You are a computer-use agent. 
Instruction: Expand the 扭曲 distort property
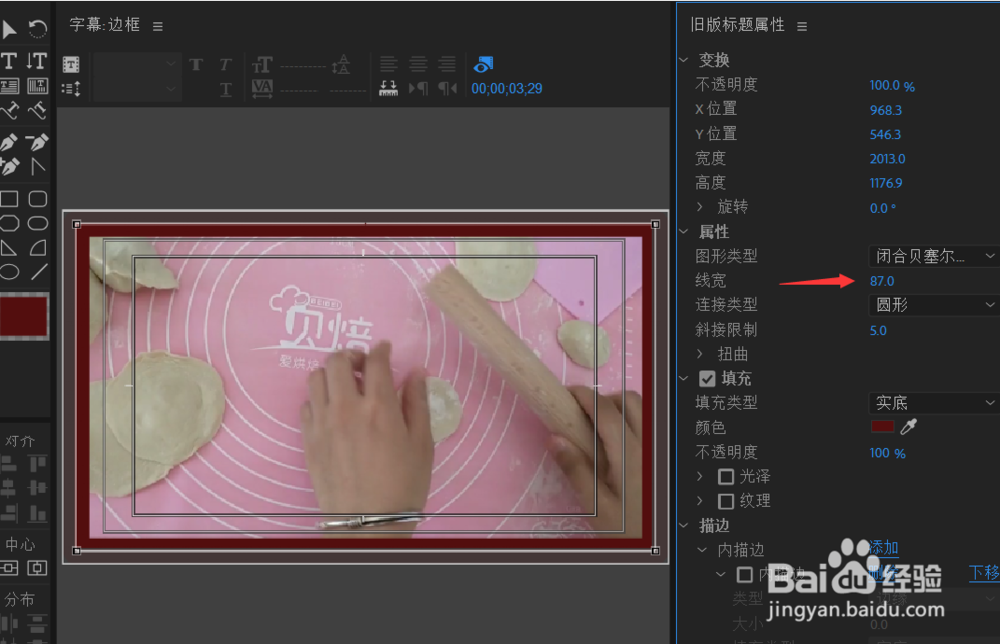(x=700, y=354)
